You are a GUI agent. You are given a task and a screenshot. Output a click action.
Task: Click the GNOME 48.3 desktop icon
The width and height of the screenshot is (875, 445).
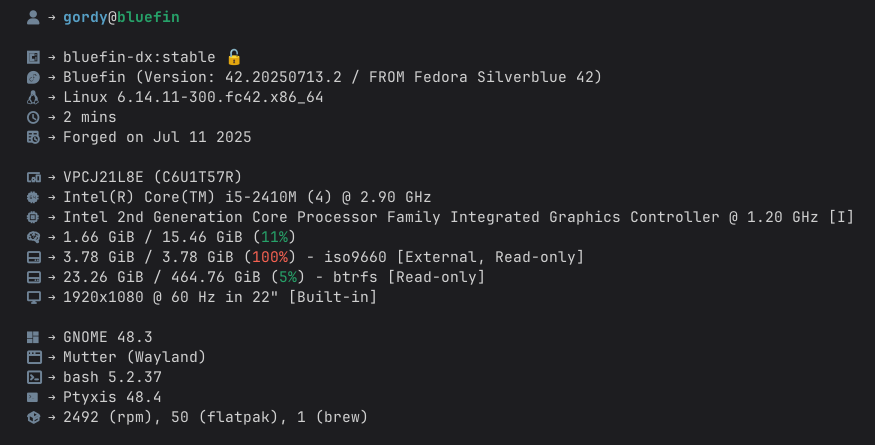pyautogui.click(x=33, y=337)
